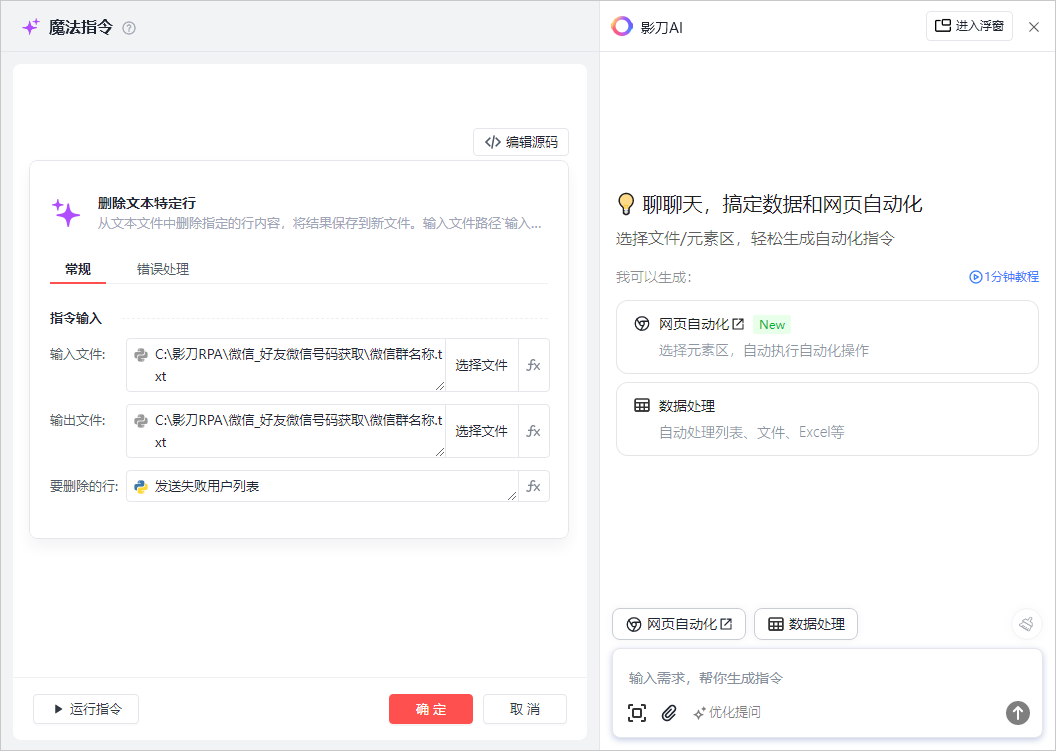Image resolution: width=1056 pixels, height=751 pixels.
Task: Click the 数据处理 quick button above chat
Action: pos(805,624)
